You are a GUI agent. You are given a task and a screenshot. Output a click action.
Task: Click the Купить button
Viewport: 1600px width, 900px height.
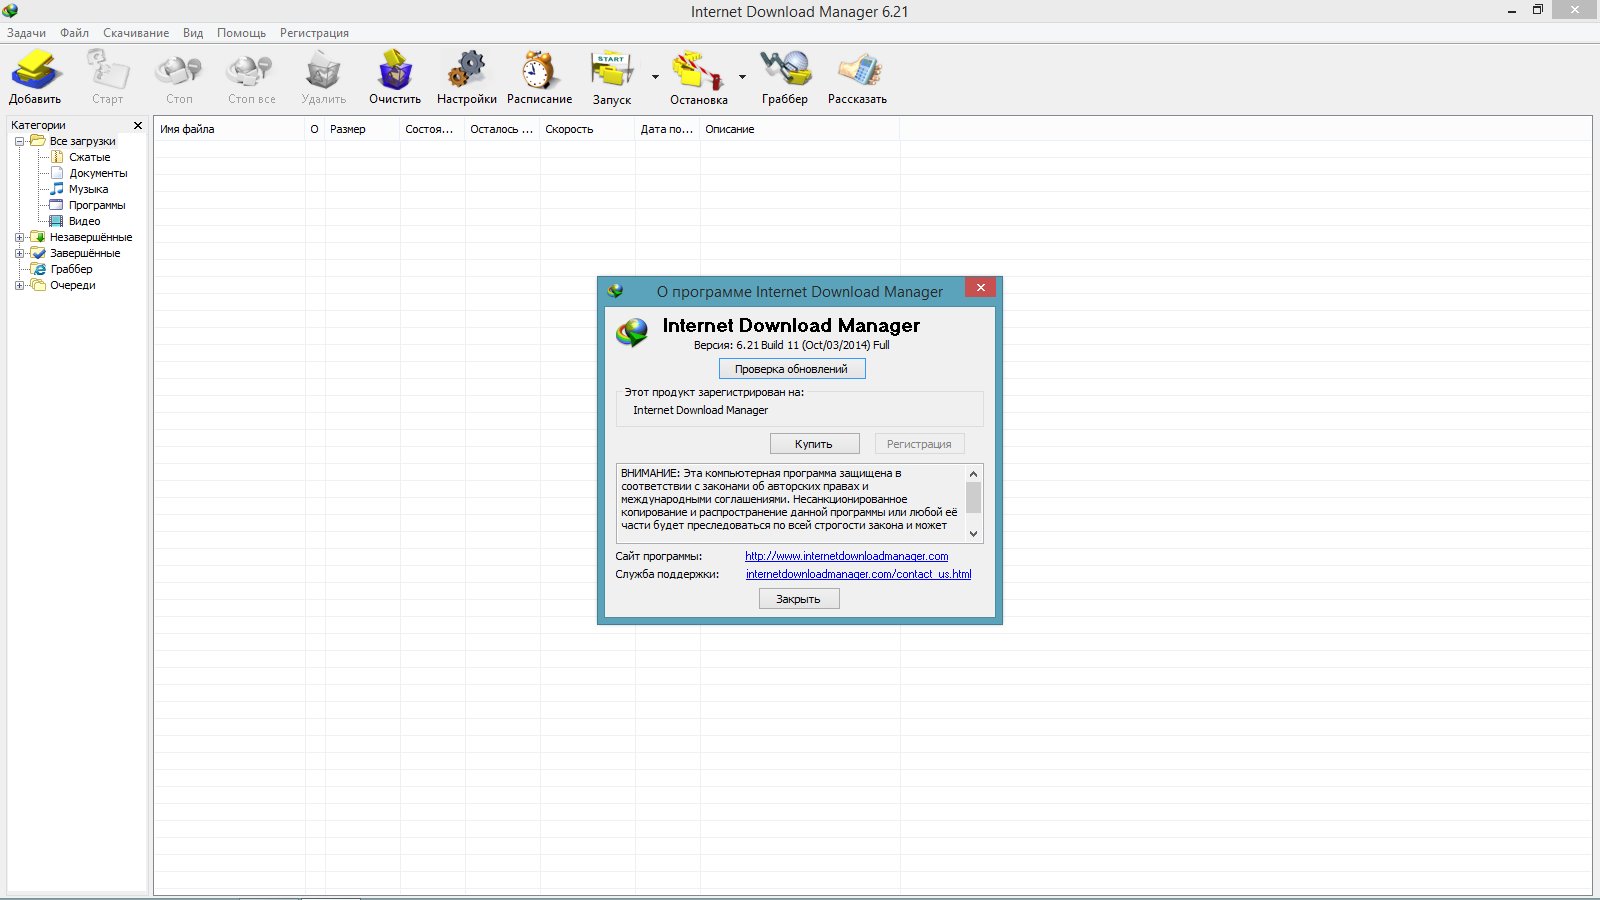814,444
